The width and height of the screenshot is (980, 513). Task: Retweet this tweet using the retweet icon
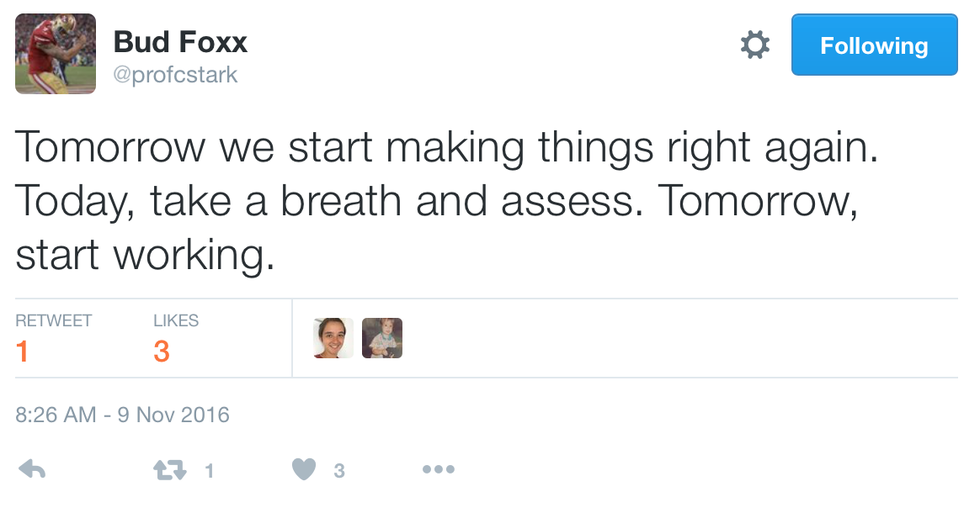[170, 469]
